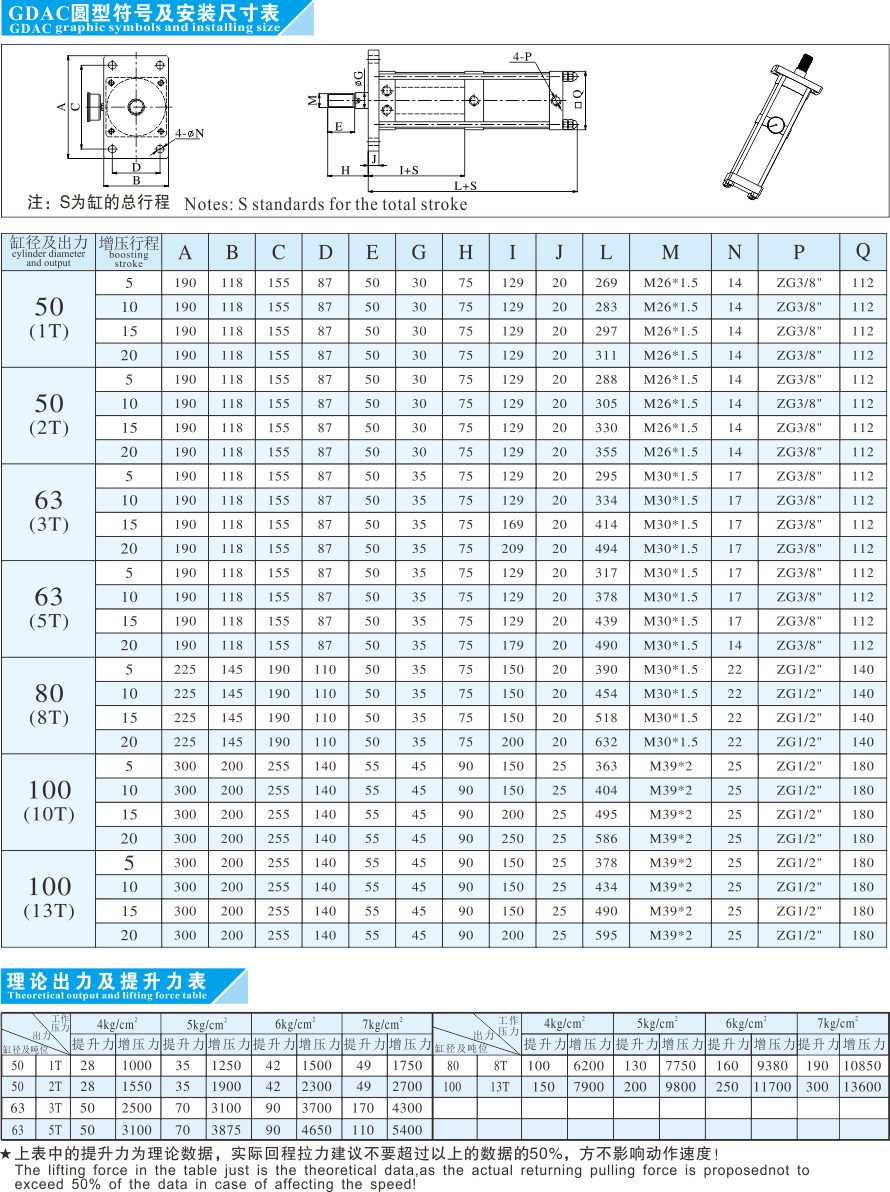Select the 100 (13T) row group cell

pos(48,897)
